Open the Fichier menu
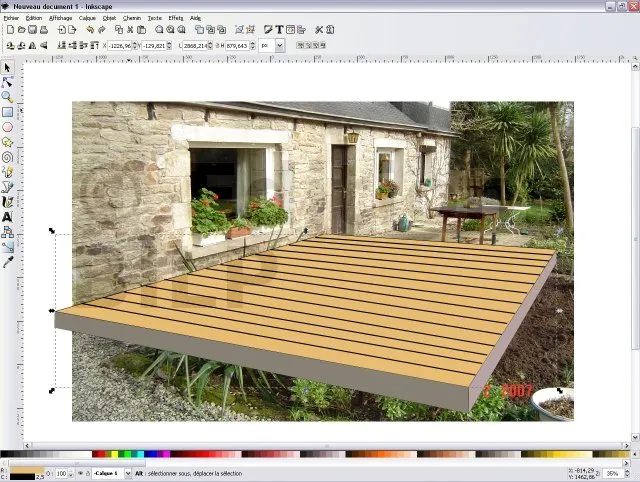640x482 pixels. pos(11,18)
